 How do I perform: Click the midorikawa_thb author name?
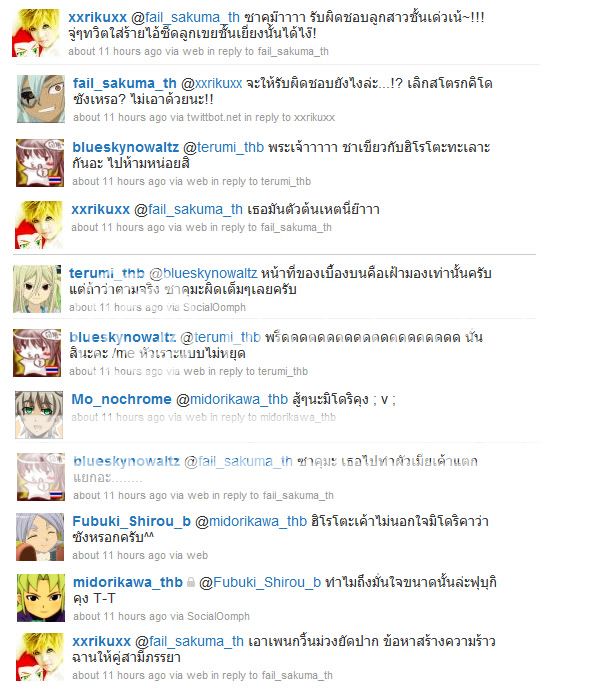click(x=128, y=582)
